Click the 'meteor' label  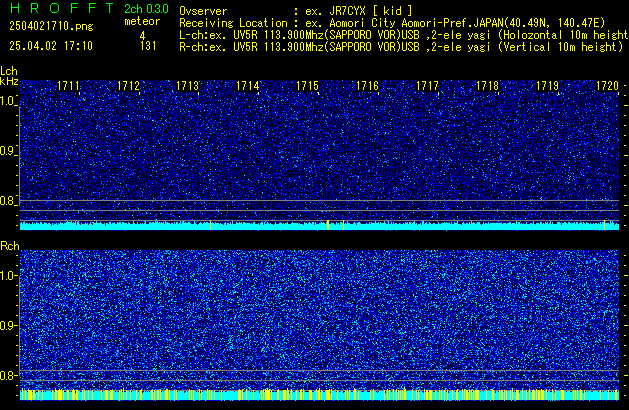(x=142, y=21)
